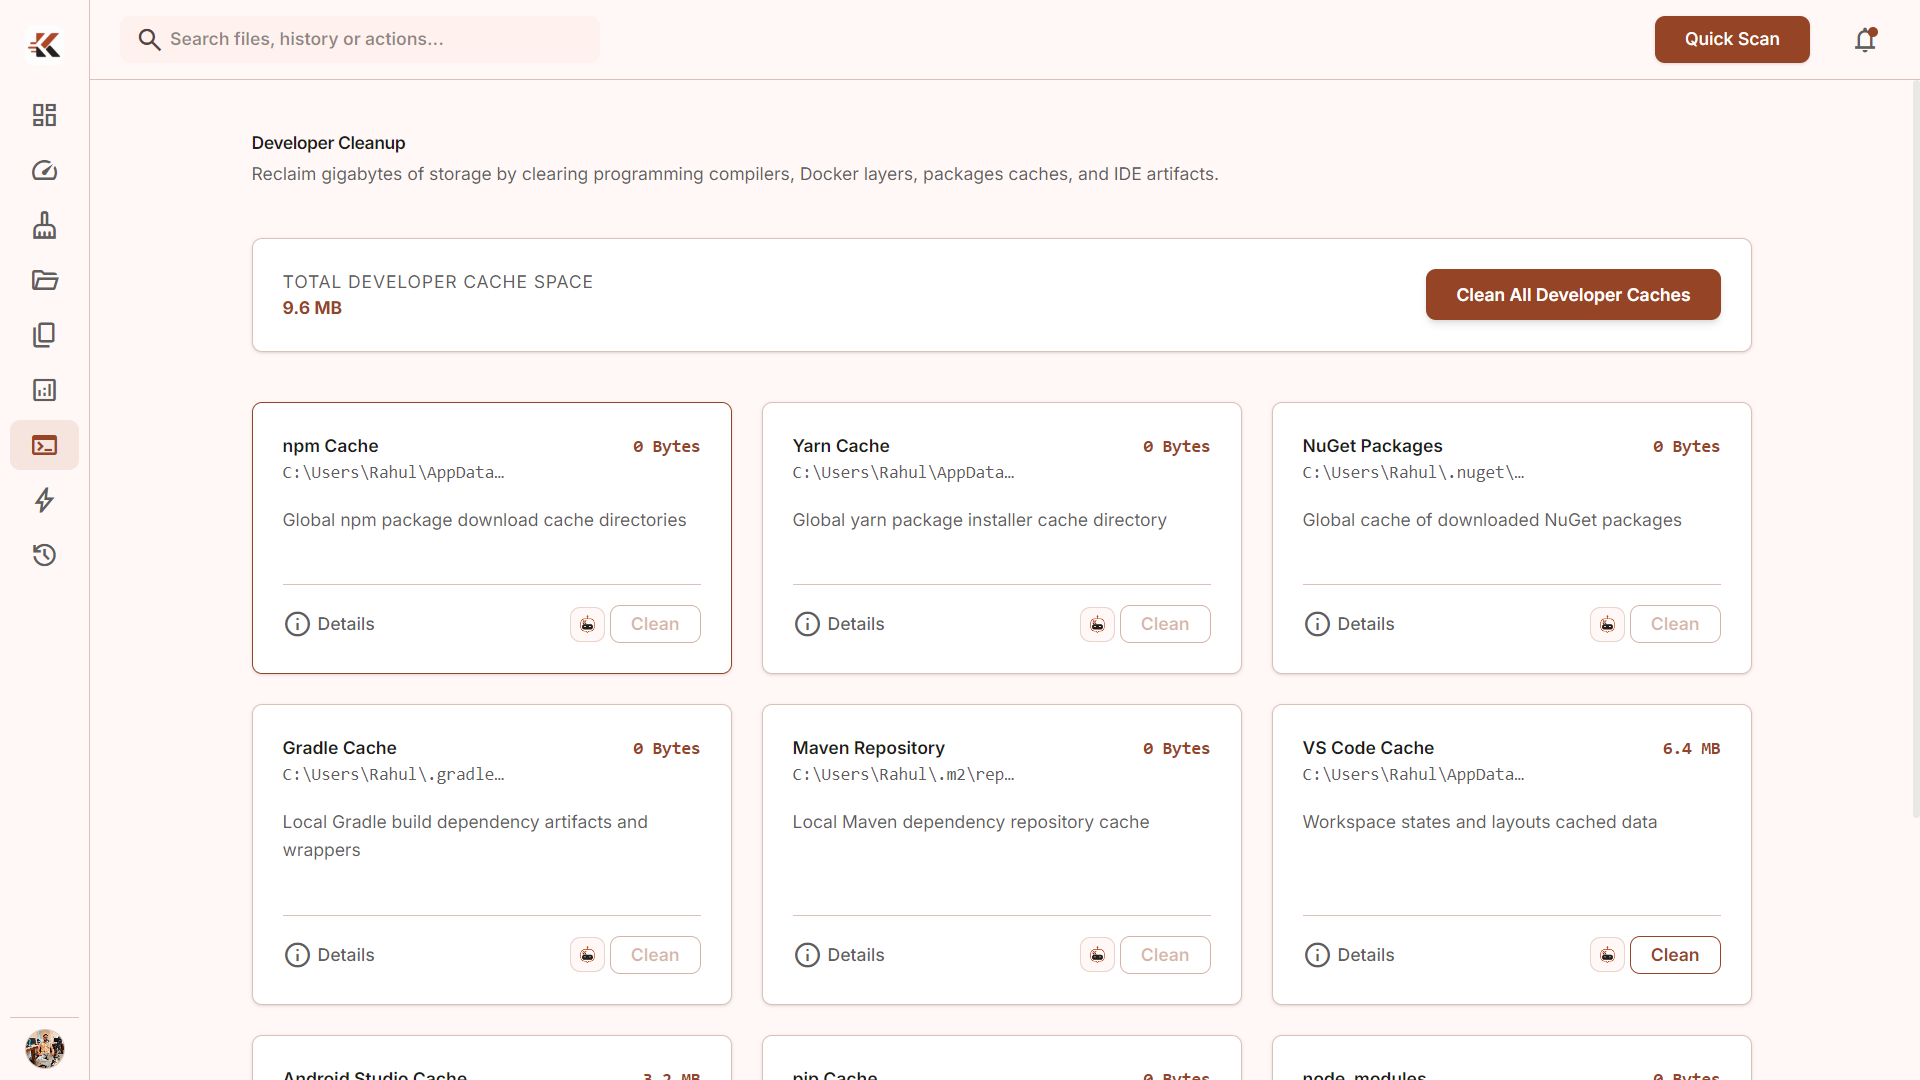Open the user avatar at sidebar bottom
Screen dimensions: 1920x1080
click(44, 1049)
